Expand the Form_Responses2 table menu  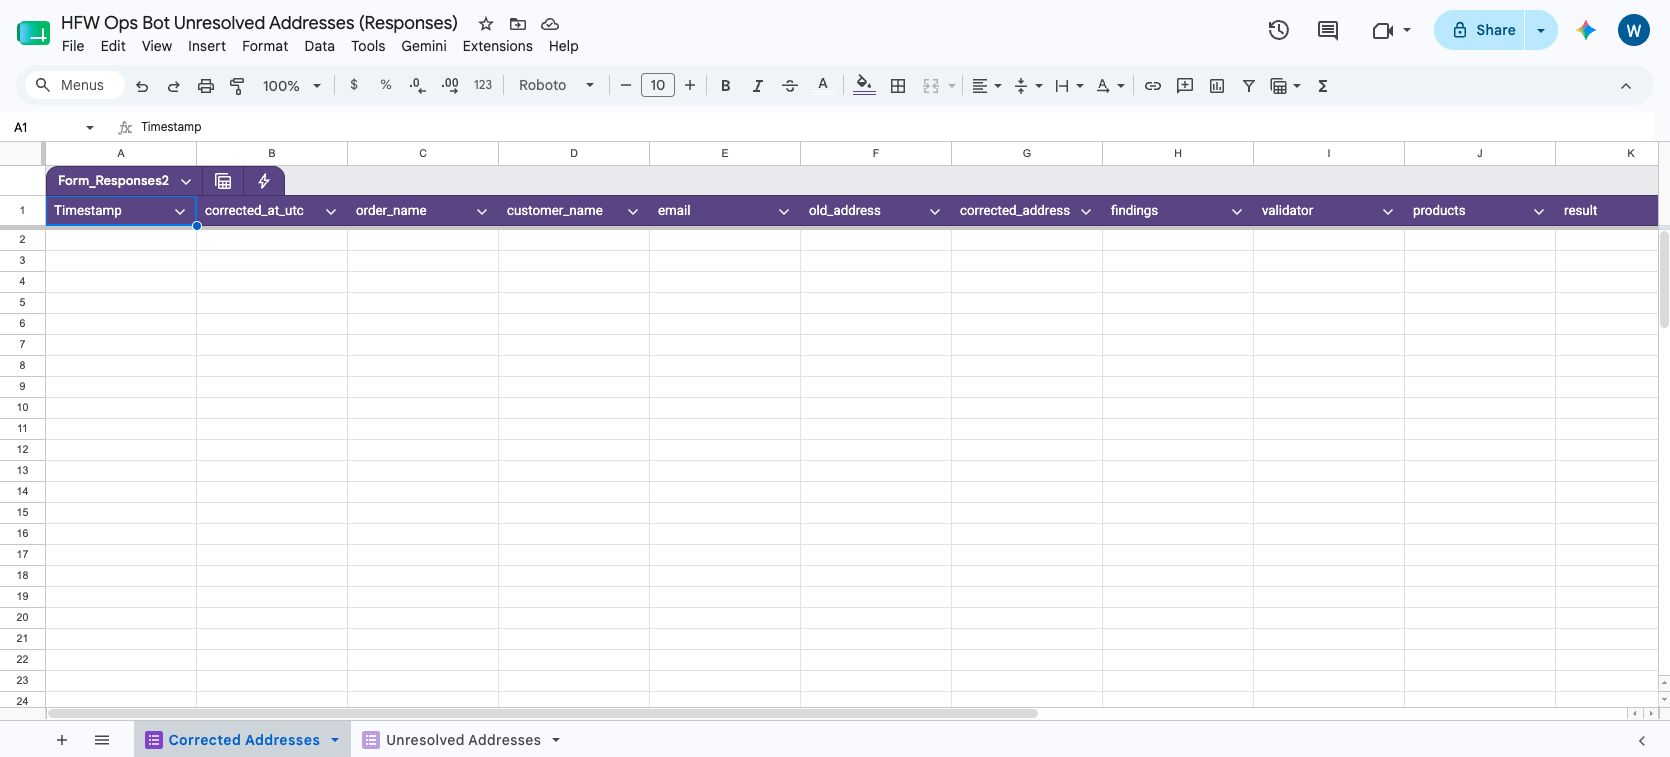pyautogui.click(x=186, y=181)
